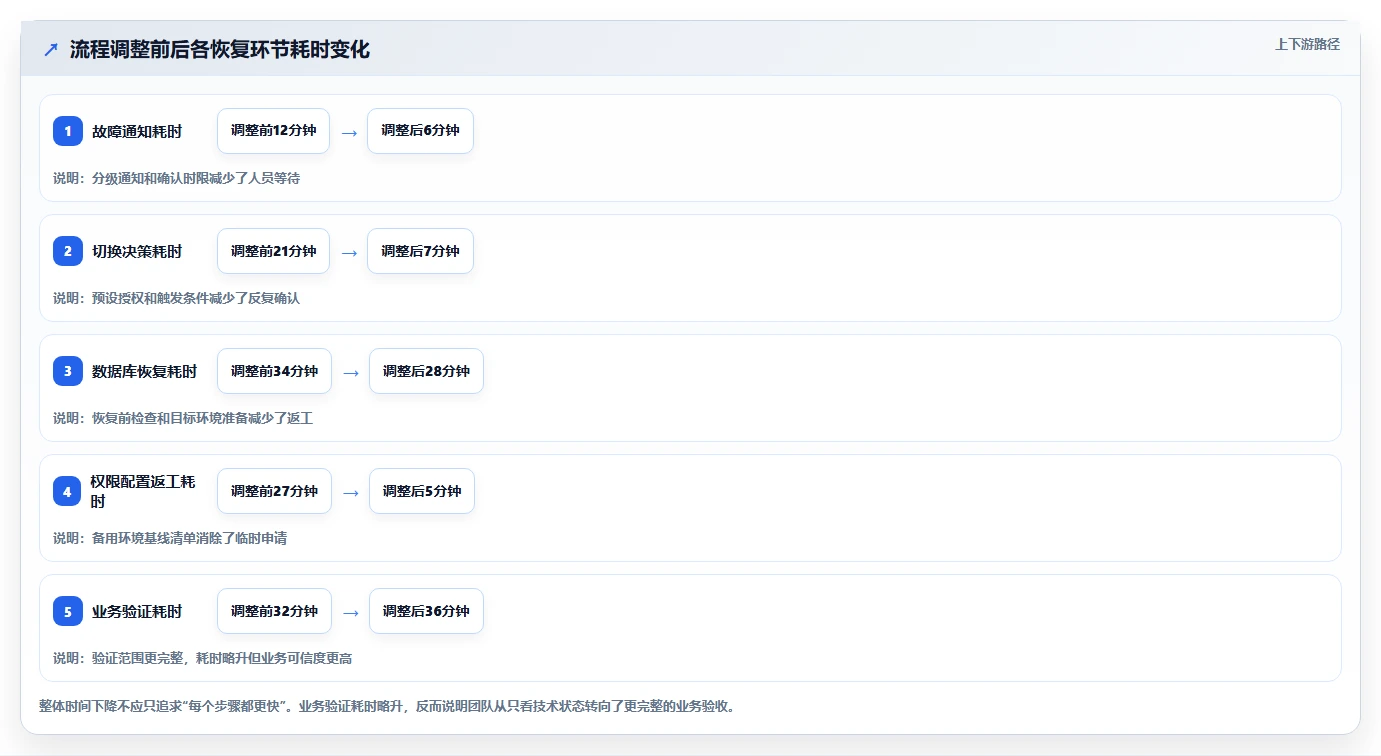Select the 调整前27分钟 chip
The width and height of the screenshot is (1381, 756).
274,491
